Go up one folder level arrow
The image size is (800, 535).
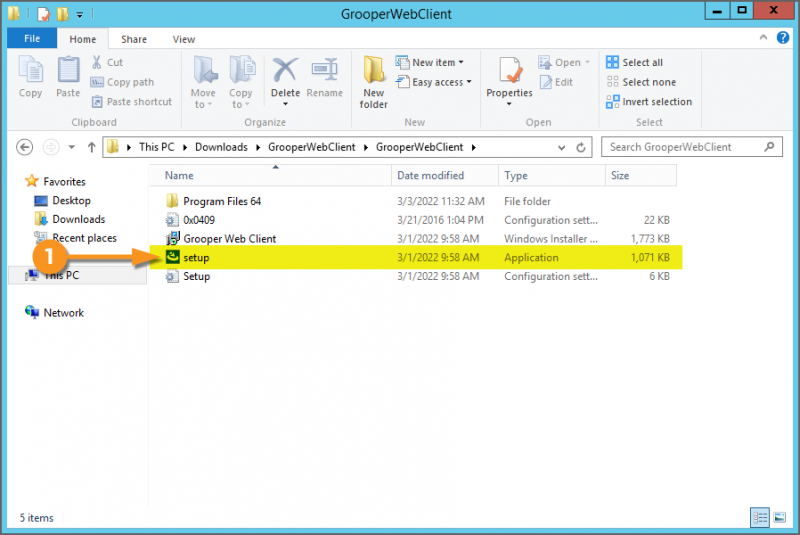tap(91, 147)
